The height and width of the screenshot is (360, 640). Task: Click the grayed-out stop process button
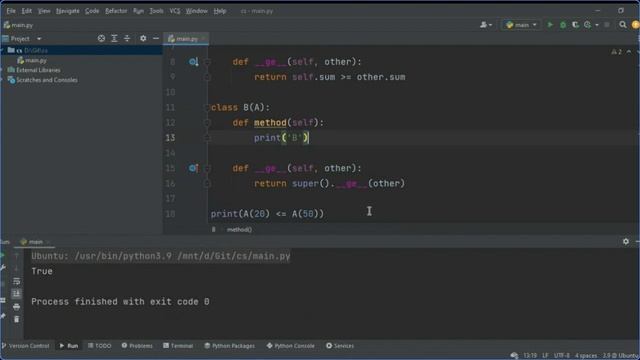607,25
